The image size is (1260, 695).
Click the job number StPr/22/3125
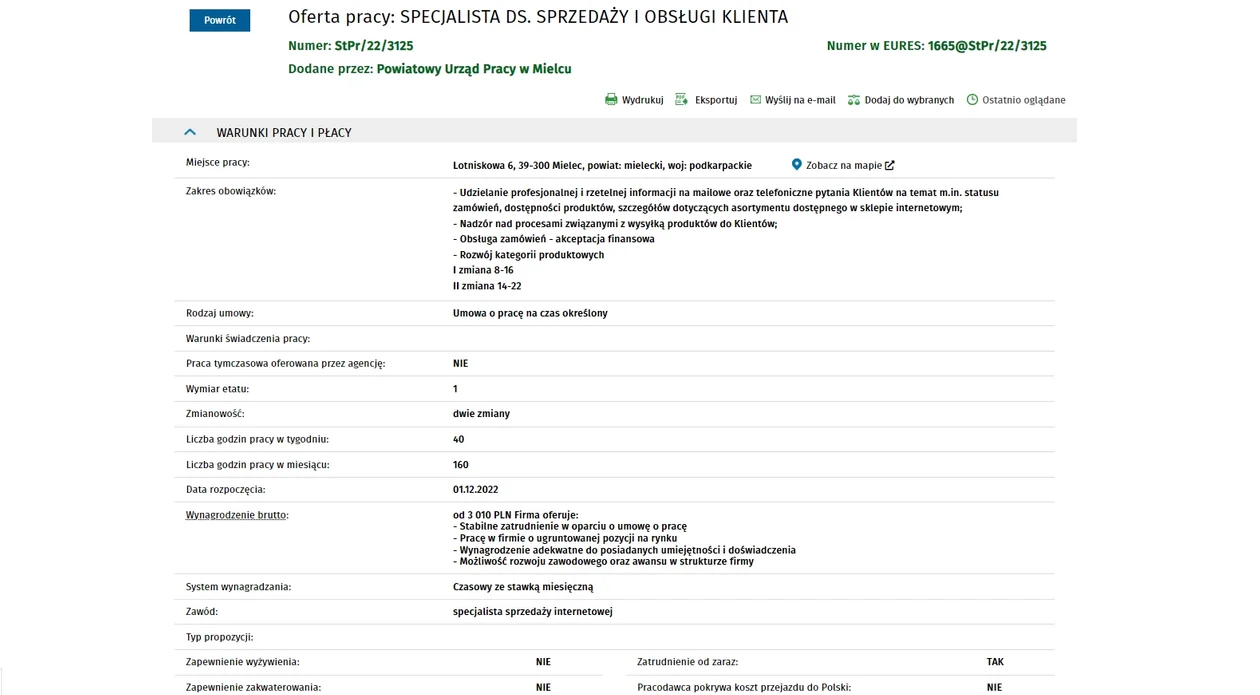tap(374, 46)
